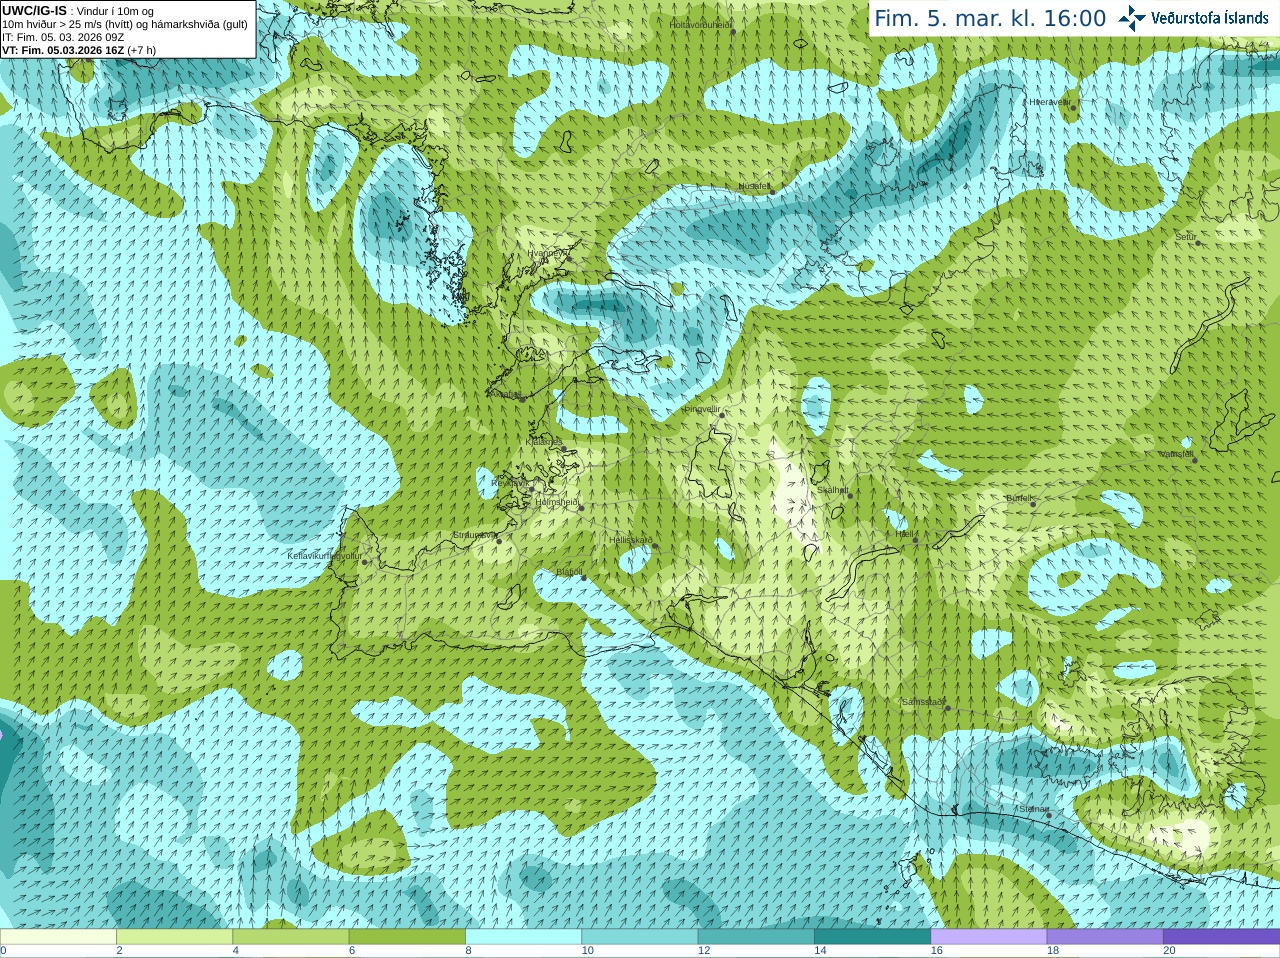The image size is (1280, 958).
Task: Click the 20+ m/s dark purple legend swatch
Action: [x=1221, y=937]
